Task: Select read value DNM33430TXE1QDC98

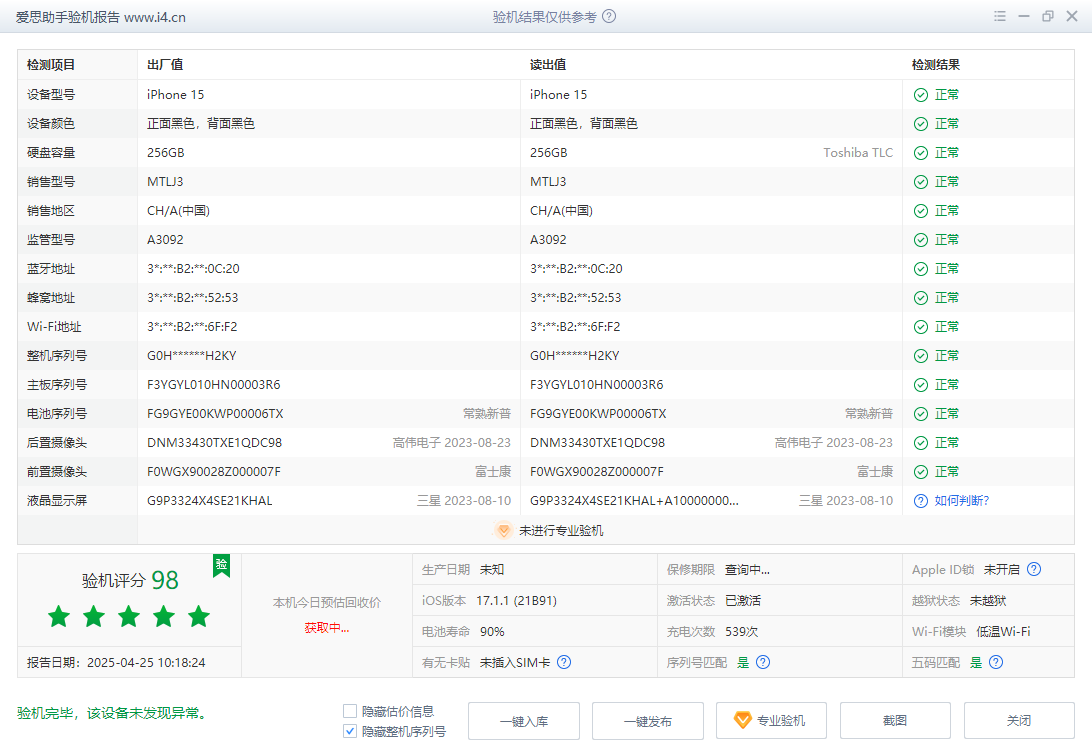Action: pos(598,443)
